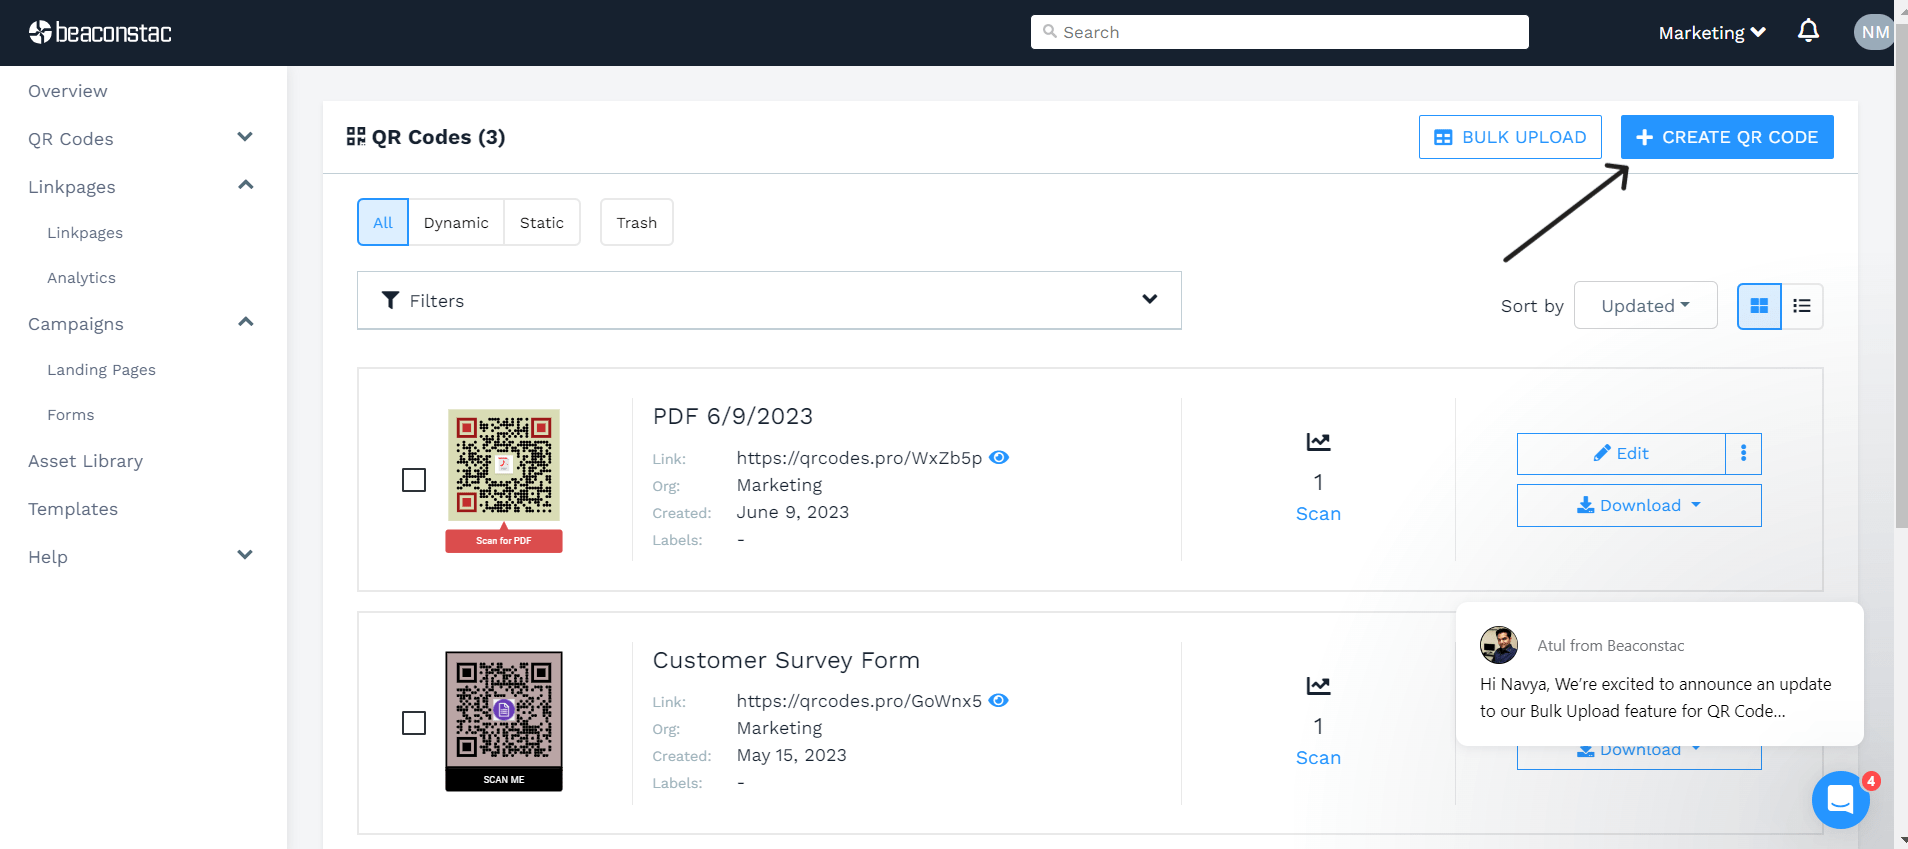Open the chat support bubble
The height and width of the screenshot is (849, 1908).
(x=1840, y=800)
